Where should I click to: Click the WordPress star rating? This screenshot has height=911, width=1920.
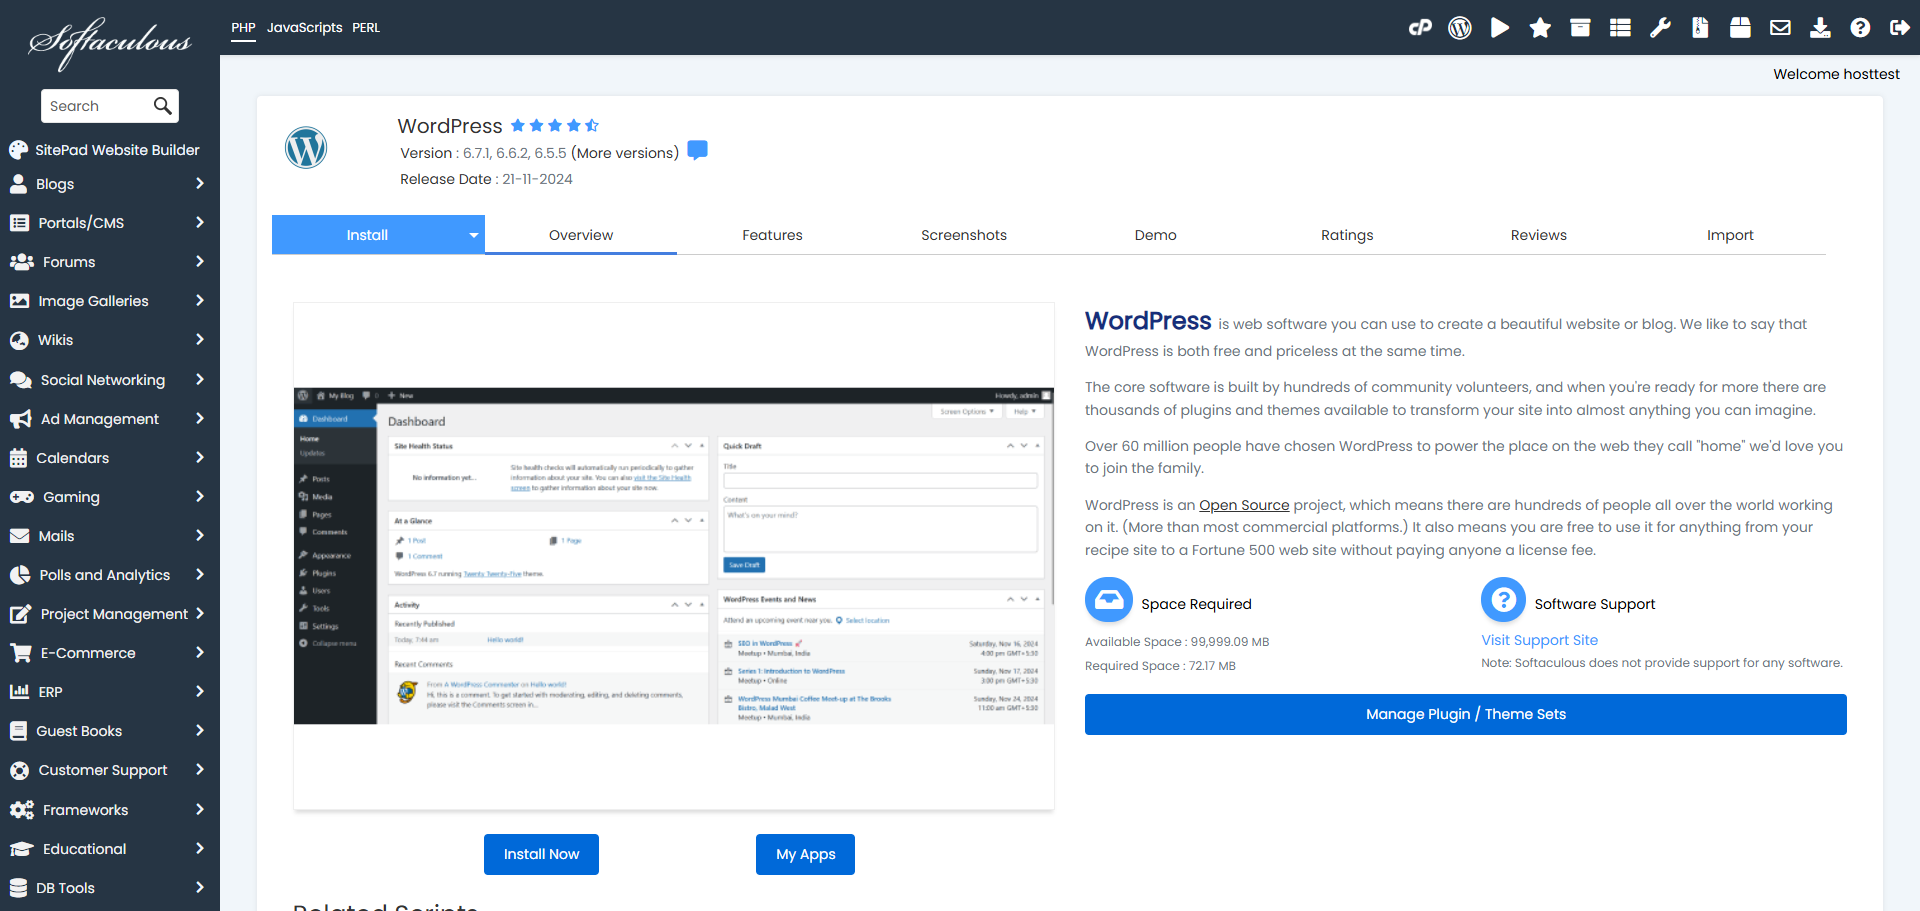click(x=555, y=125)
